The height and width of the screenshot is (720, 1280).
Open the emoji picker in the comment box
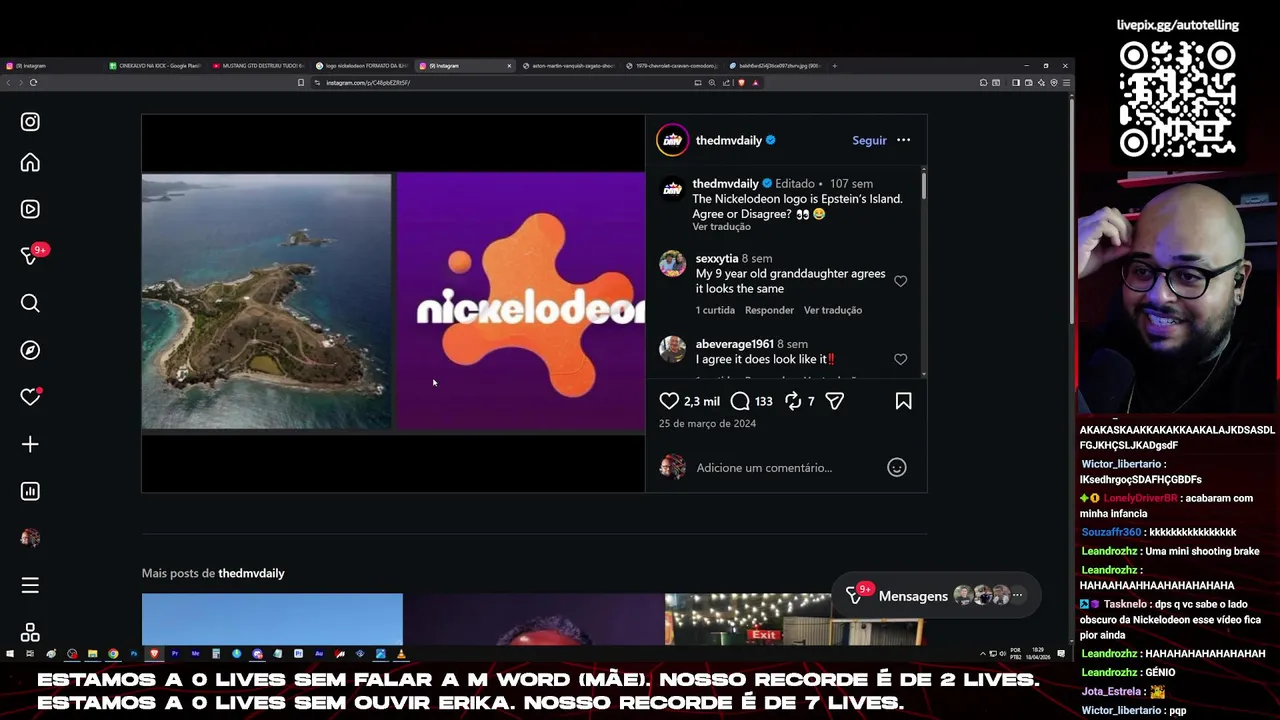pos(897,468)
